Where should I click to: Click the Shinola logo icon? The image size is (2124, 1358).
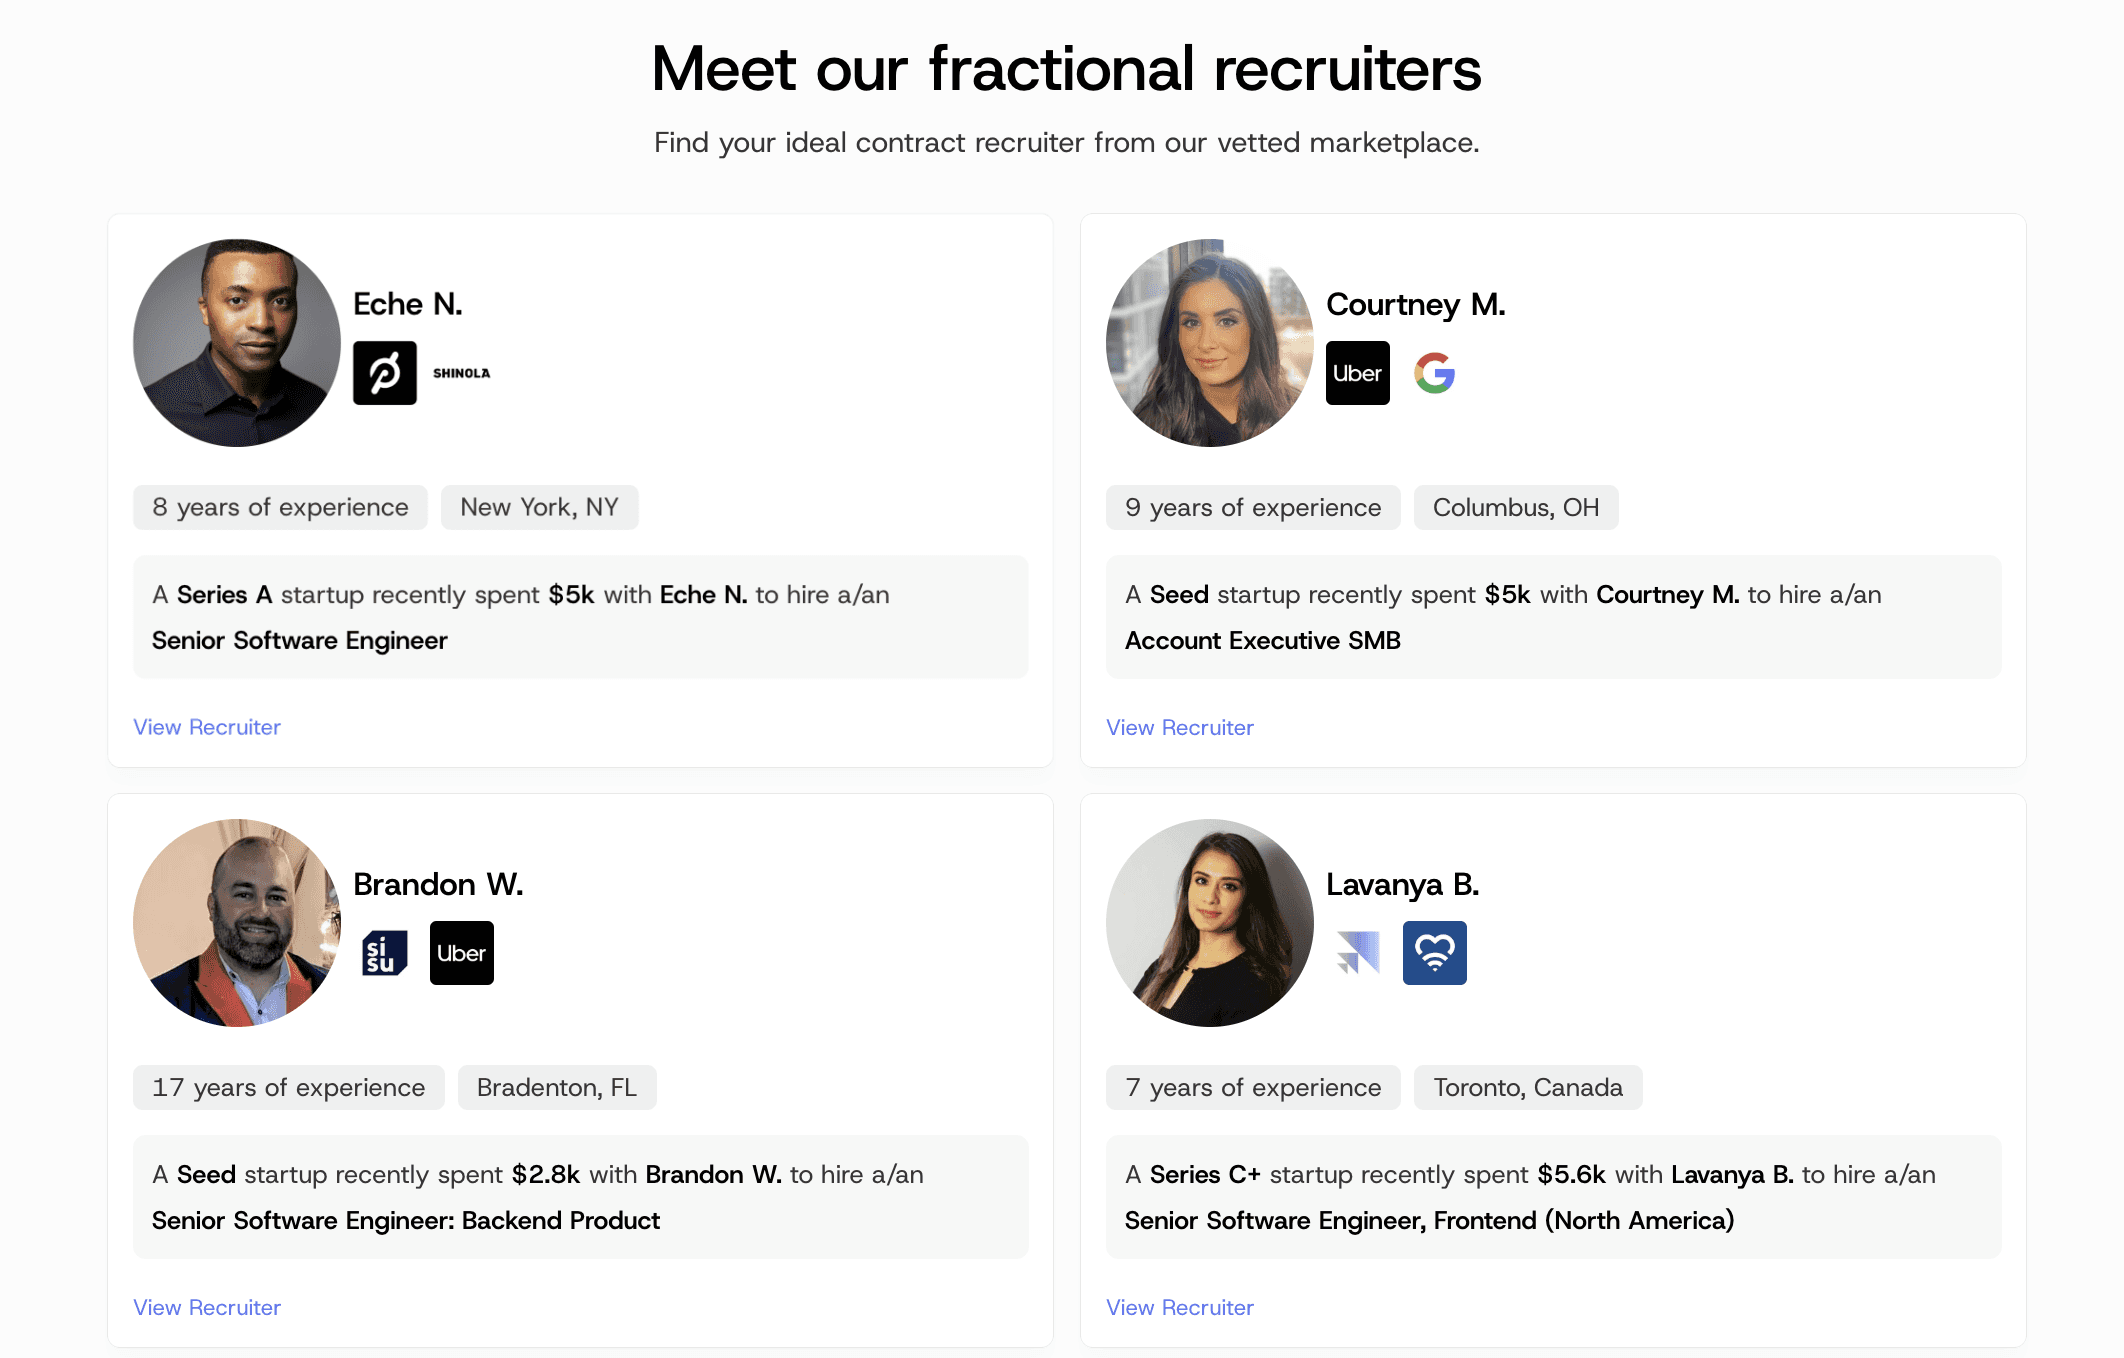coord(461,373)
